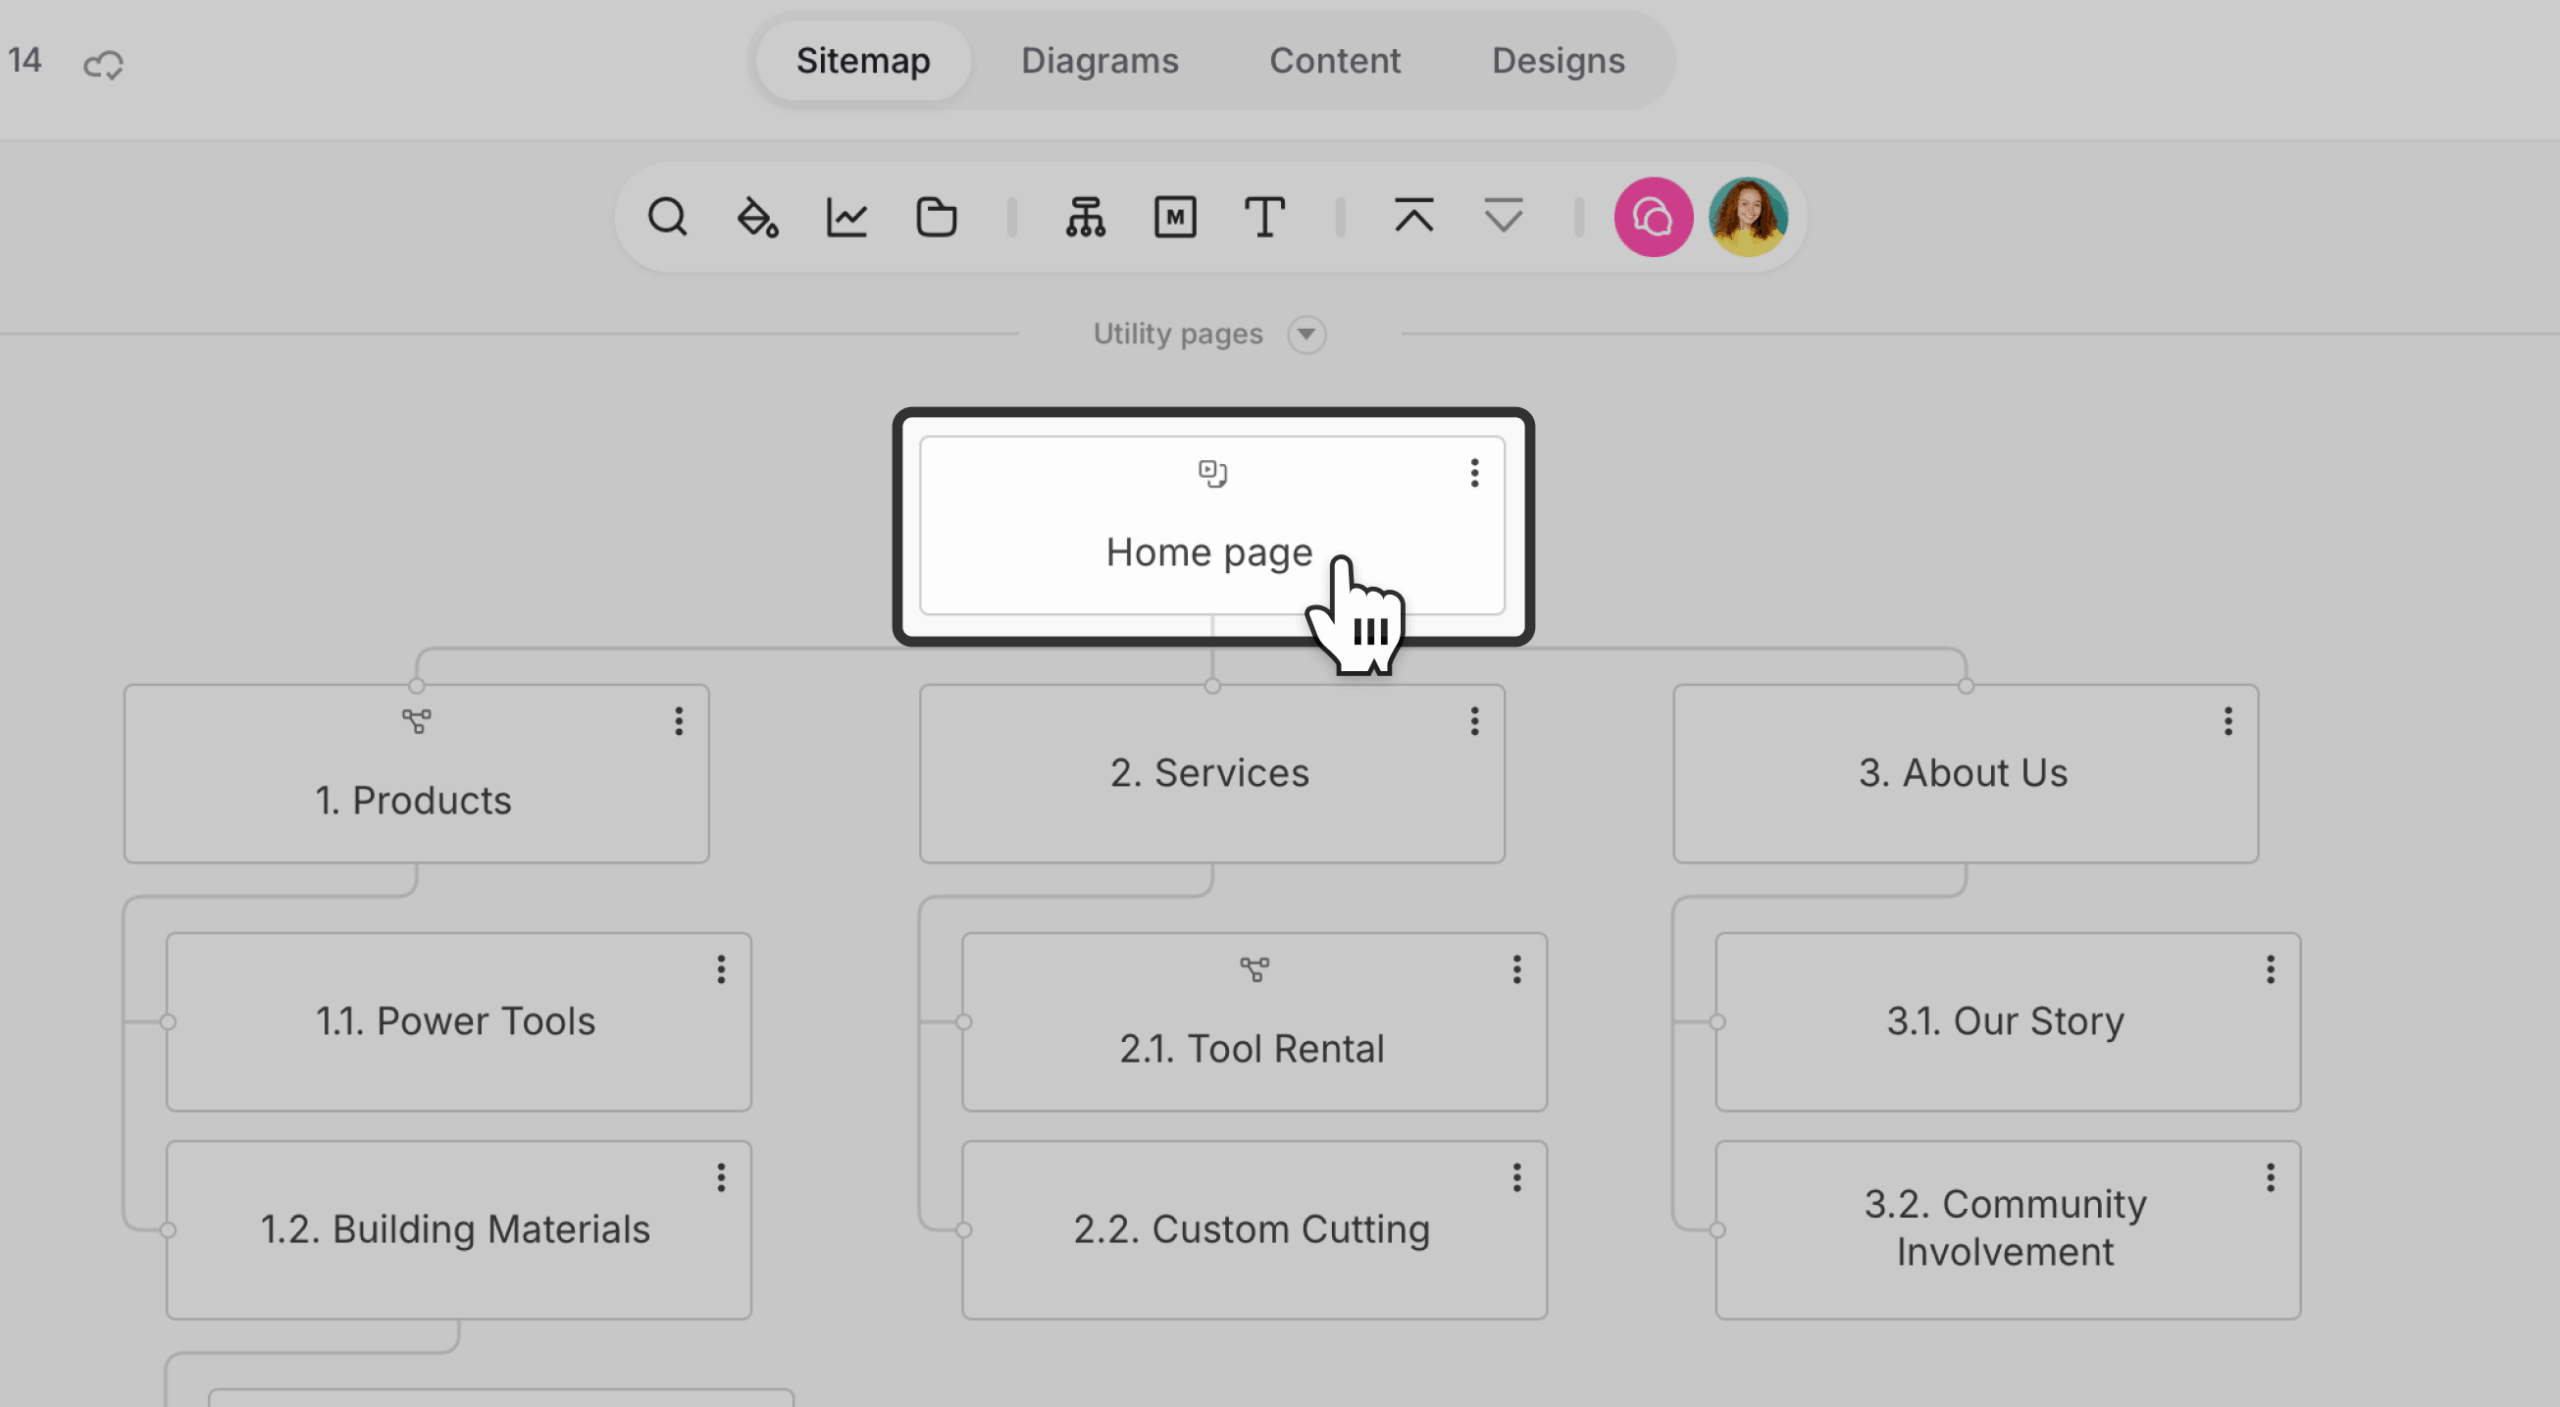The height and width of the screenshot is (1407, 2560).
Task: Click the connector node above 2. Services
Action: coord(1212,686)
